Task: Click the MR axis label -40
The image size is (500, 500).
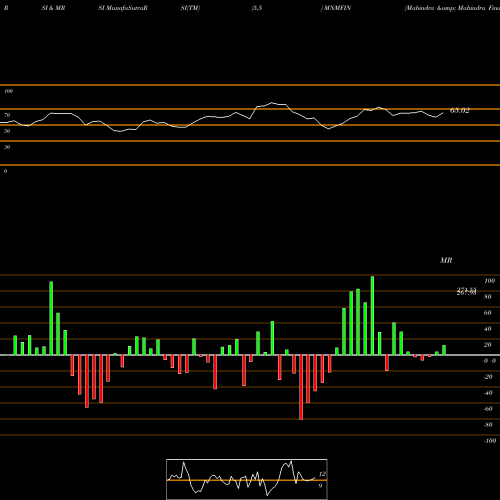Action: click(x=488, y=393)
